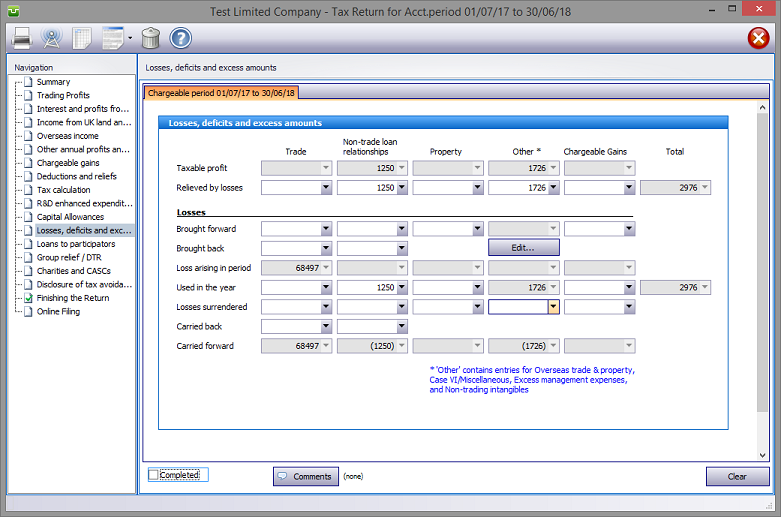This screenshot has height=517, width=781.
Task: Open the Comments button
Action: point(306,476)
